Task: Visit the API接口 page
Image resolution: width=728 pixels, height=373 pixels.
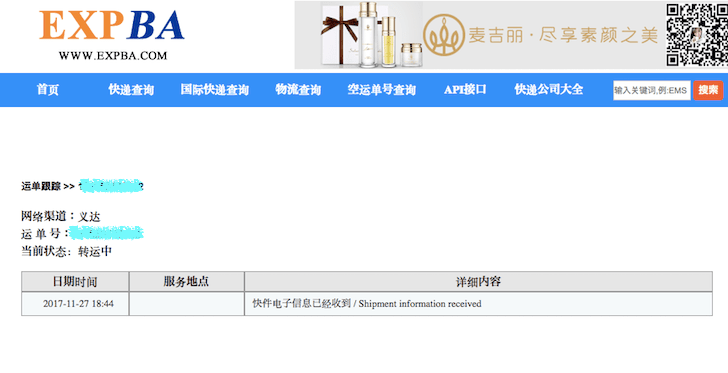Action: [465, 90]
